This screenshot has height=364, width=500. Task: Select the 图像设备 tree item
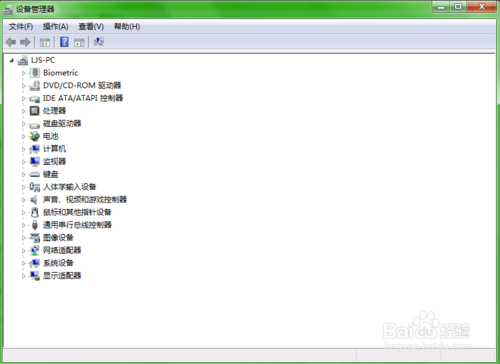58,238
